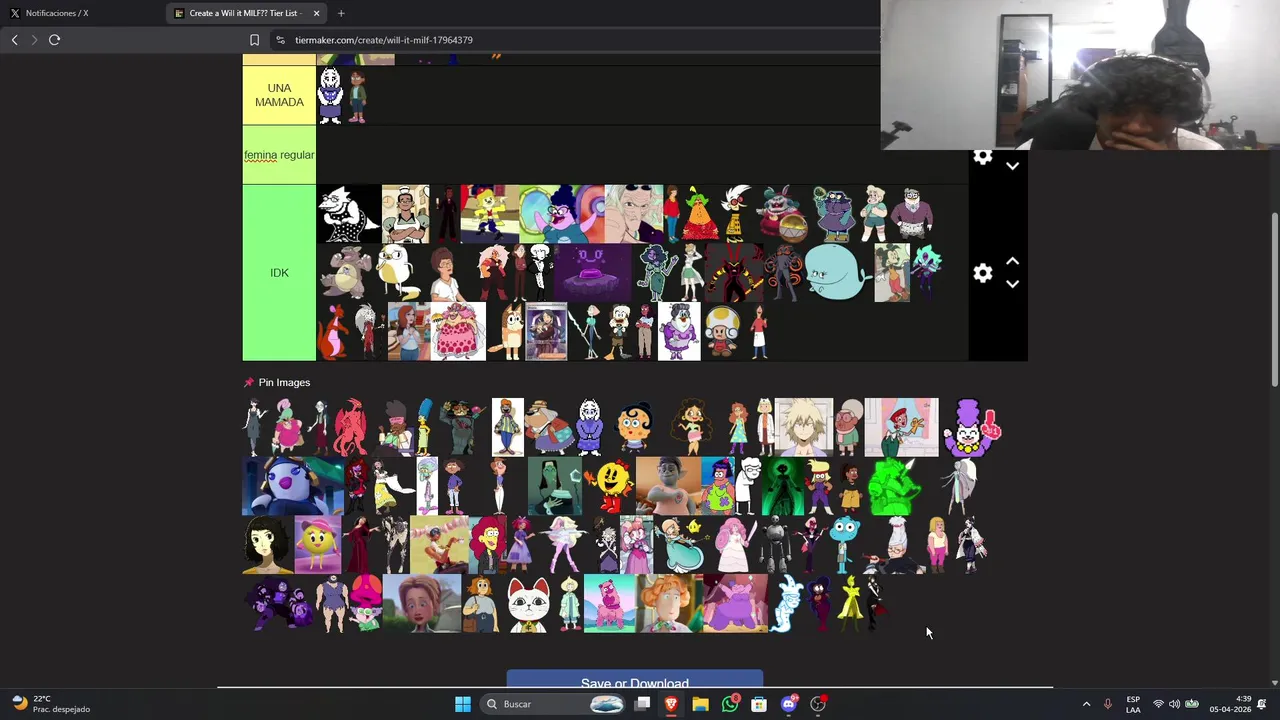Select grey robot image in pin images
The image size is (1280, 720).
coord(776,545)
